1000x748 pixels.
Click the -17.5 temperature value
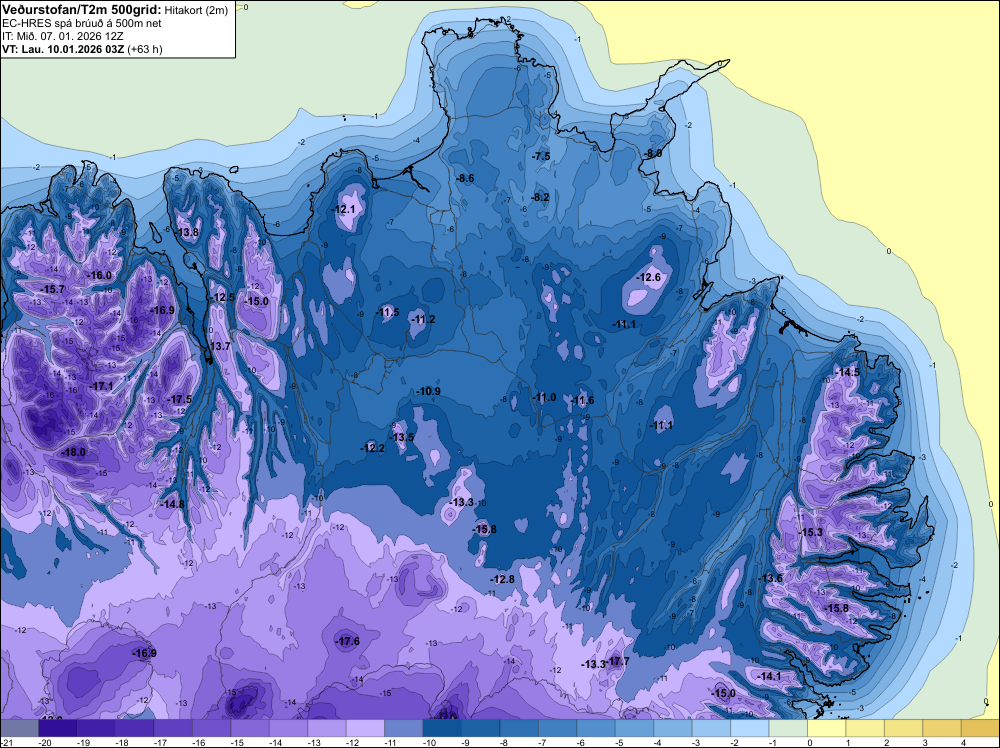tap(180, 399)
